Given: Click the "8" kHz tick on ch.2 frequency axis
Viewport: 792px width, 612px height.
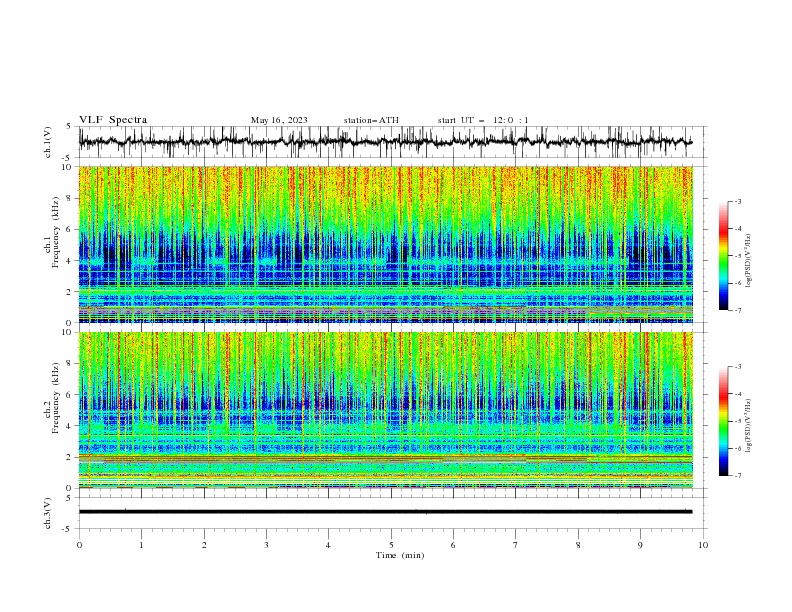Looking at the screenshot, I should tap(71, 364).
